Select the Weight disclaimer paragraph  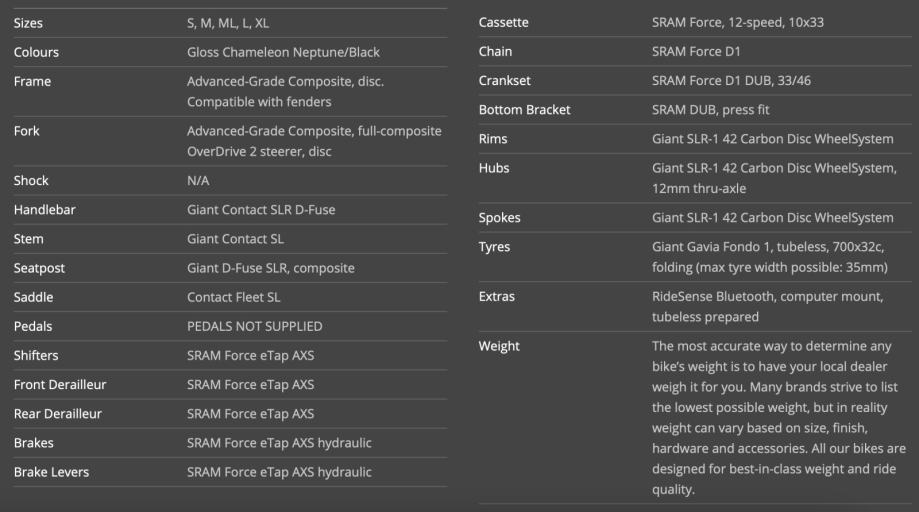(x=779, y=418)
